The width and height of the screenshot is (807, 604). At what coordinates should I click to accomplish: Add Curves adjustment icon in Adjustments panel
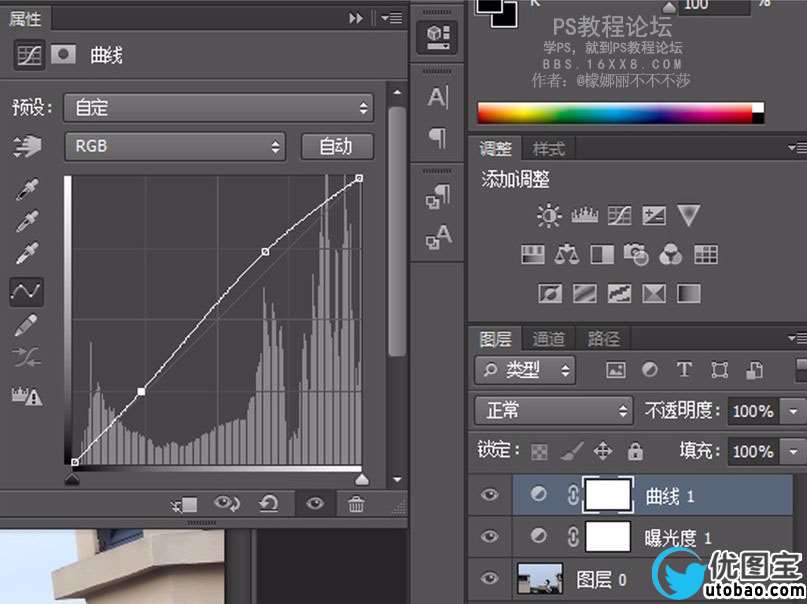(x=619, y=216)
